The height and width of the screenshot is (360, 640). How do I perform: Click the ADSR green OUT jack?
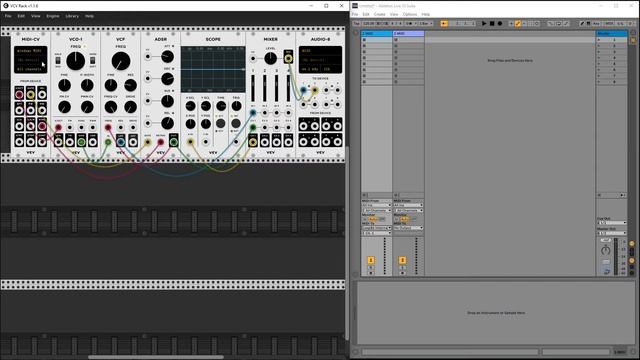[x=173, y=142]
